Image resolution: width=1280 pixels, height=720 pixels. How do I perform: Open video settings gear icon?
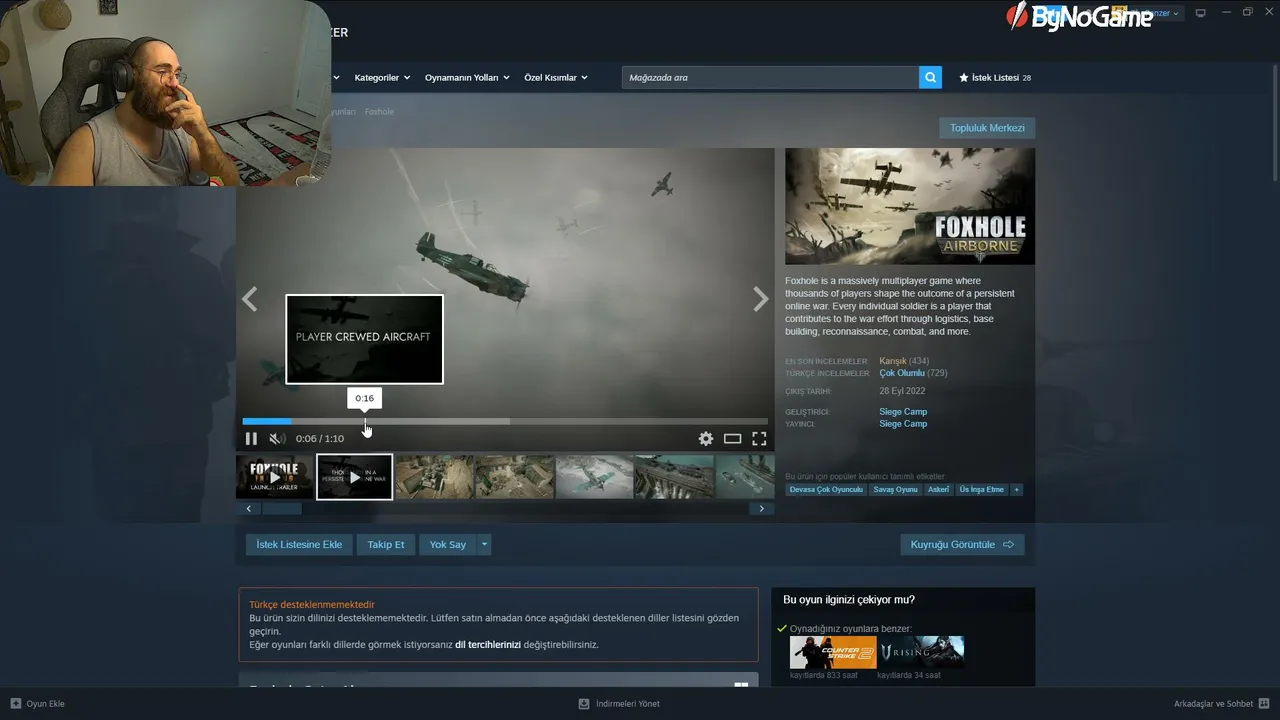point(706,439)
